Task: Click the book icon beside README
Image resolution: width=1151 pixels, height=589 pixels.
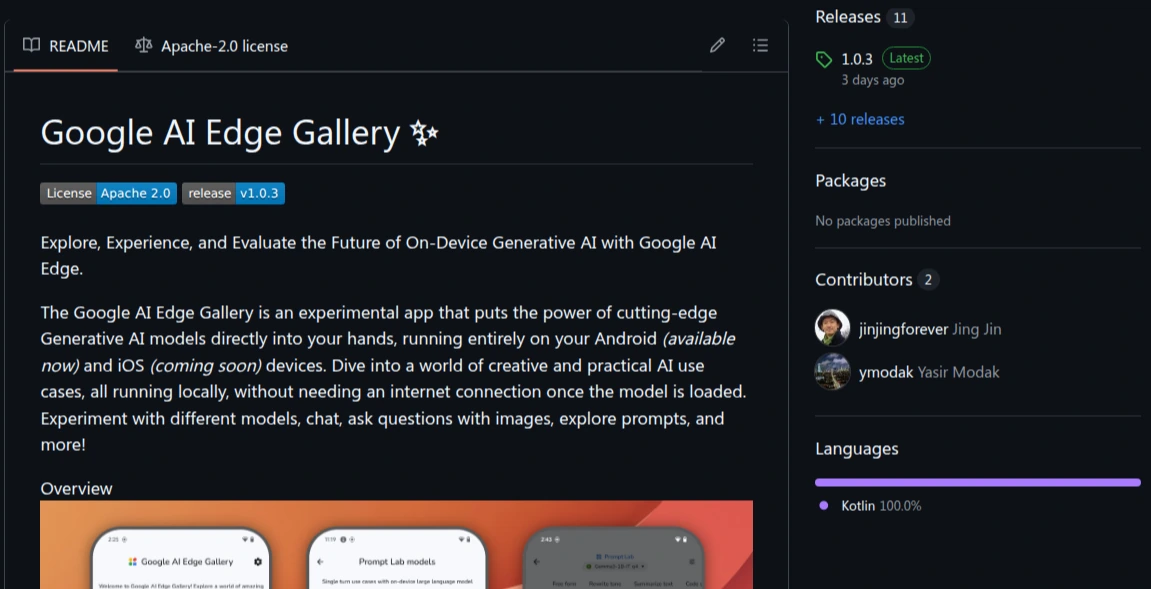Action: tap(31, 46)
